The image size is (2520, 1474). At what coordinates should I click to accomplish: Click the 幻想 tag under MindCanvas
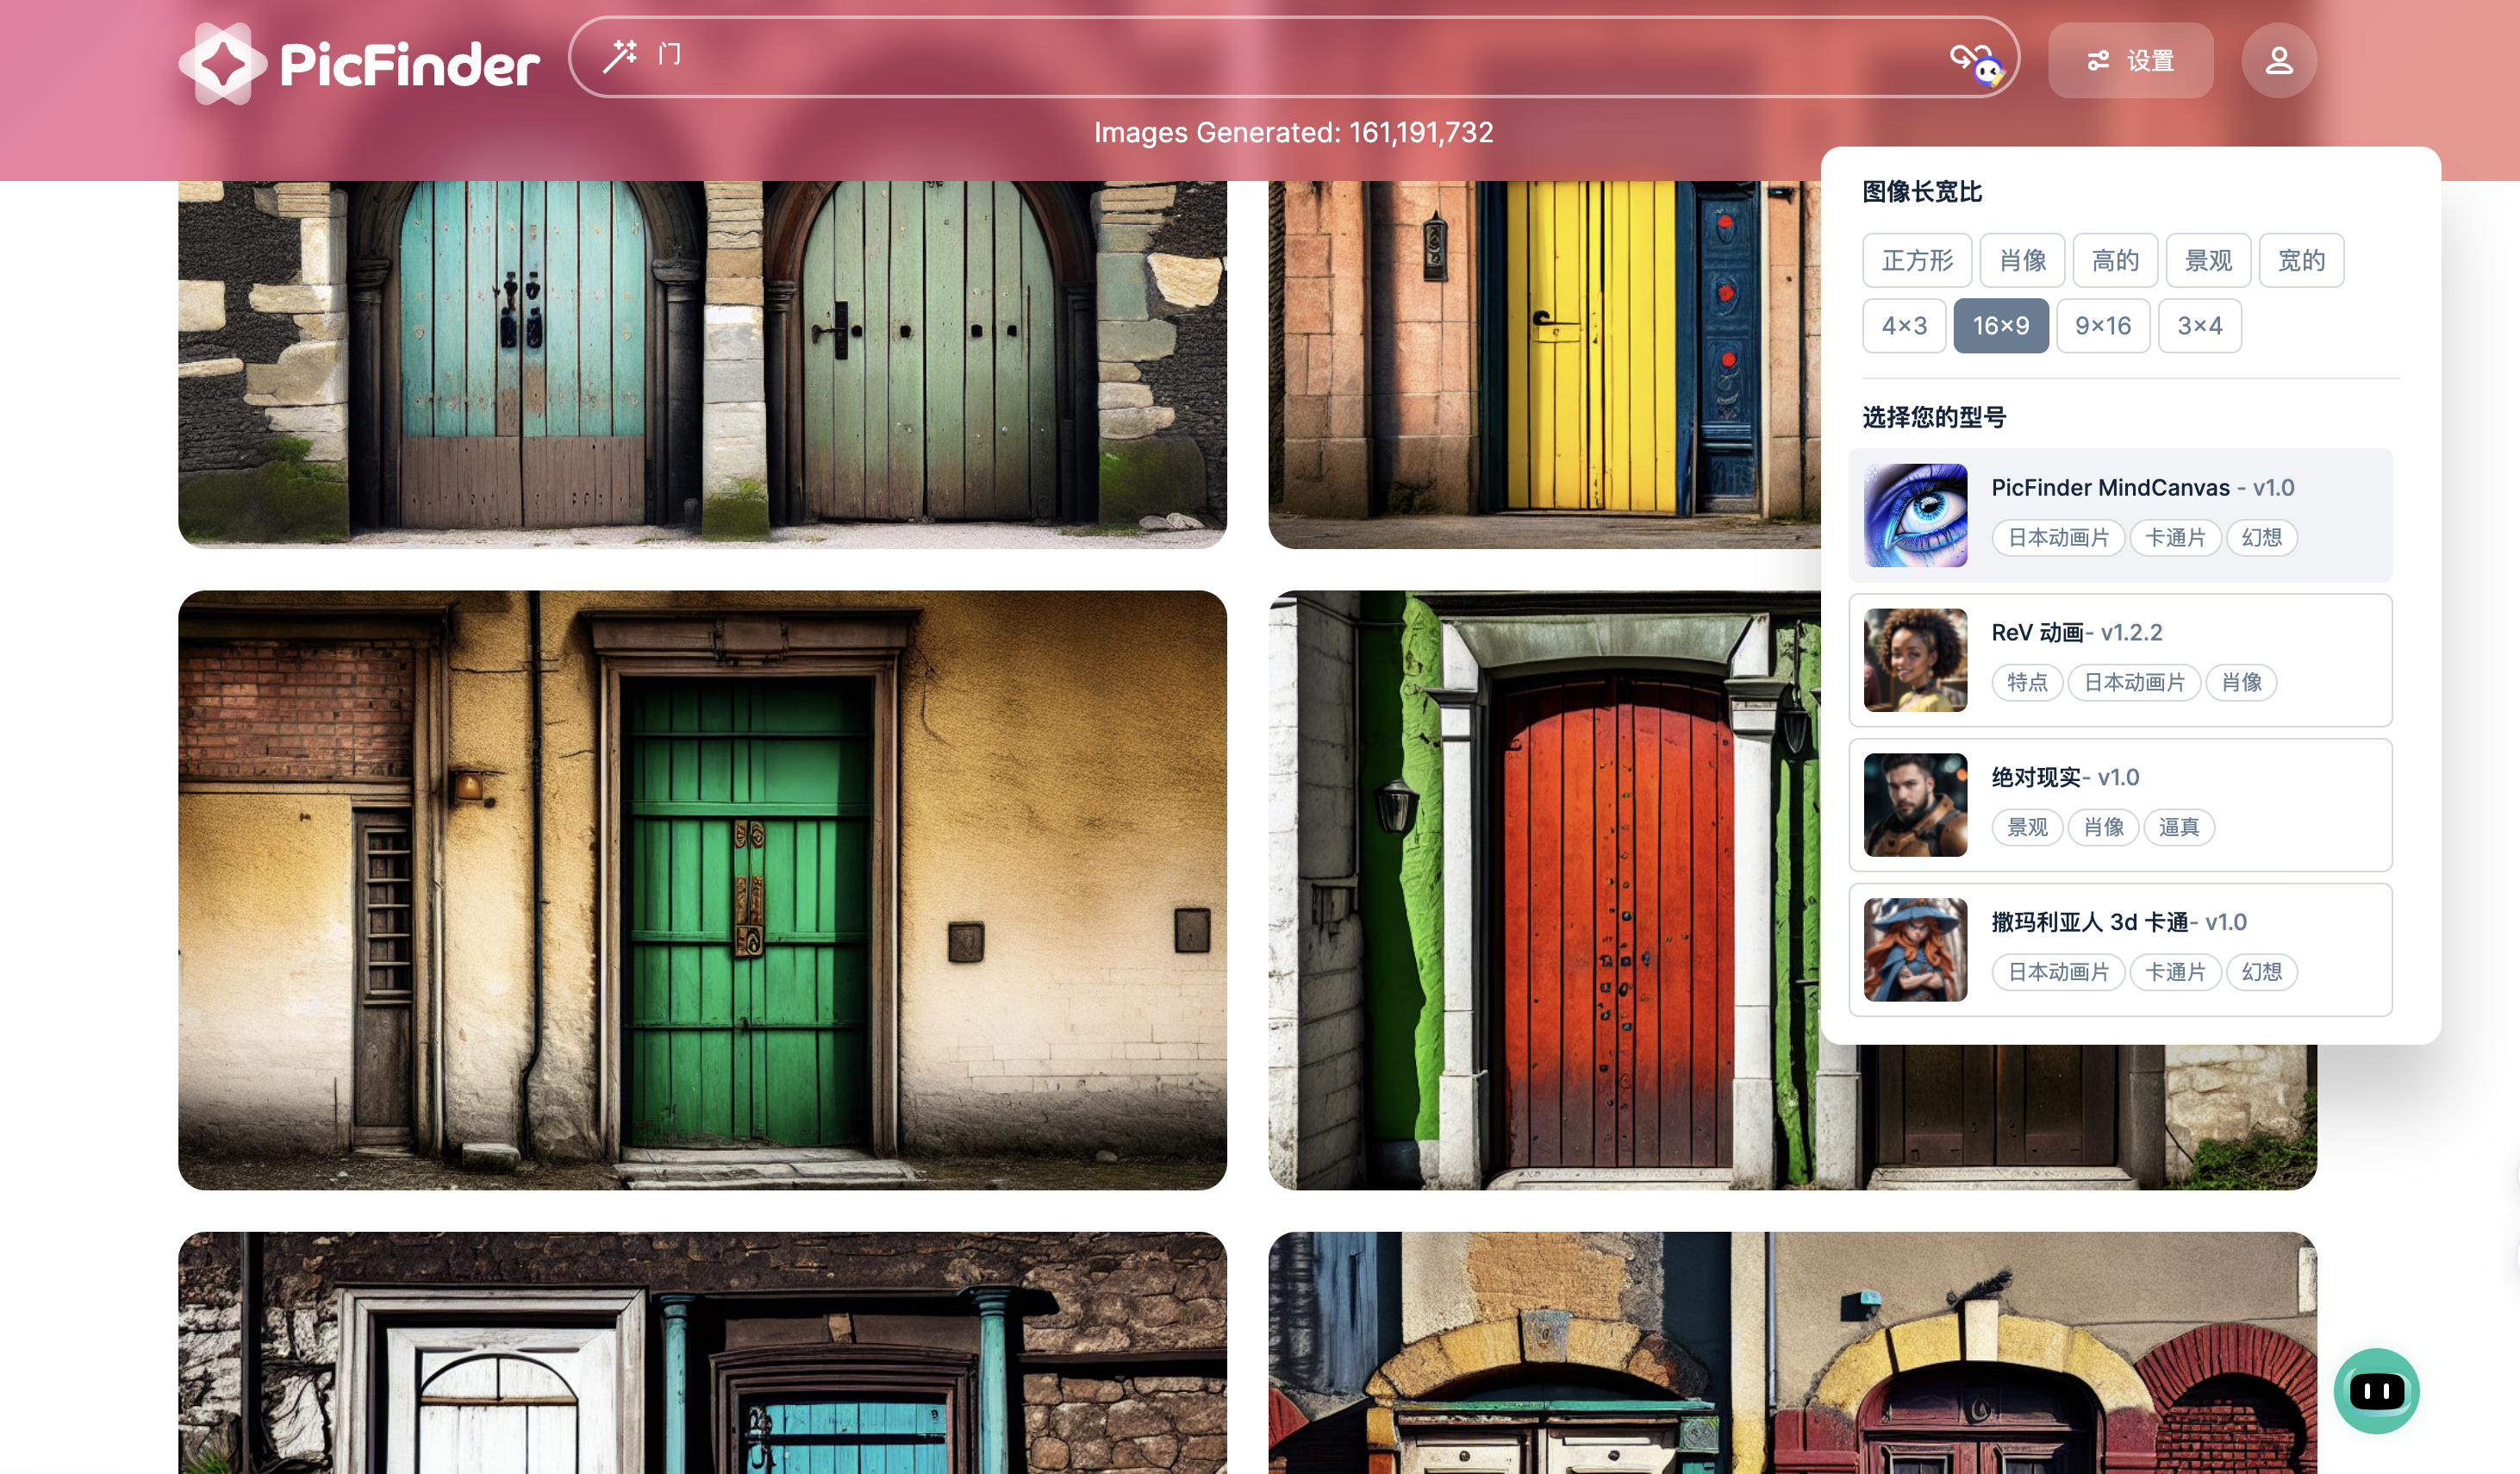click(x=2261, y=538)
